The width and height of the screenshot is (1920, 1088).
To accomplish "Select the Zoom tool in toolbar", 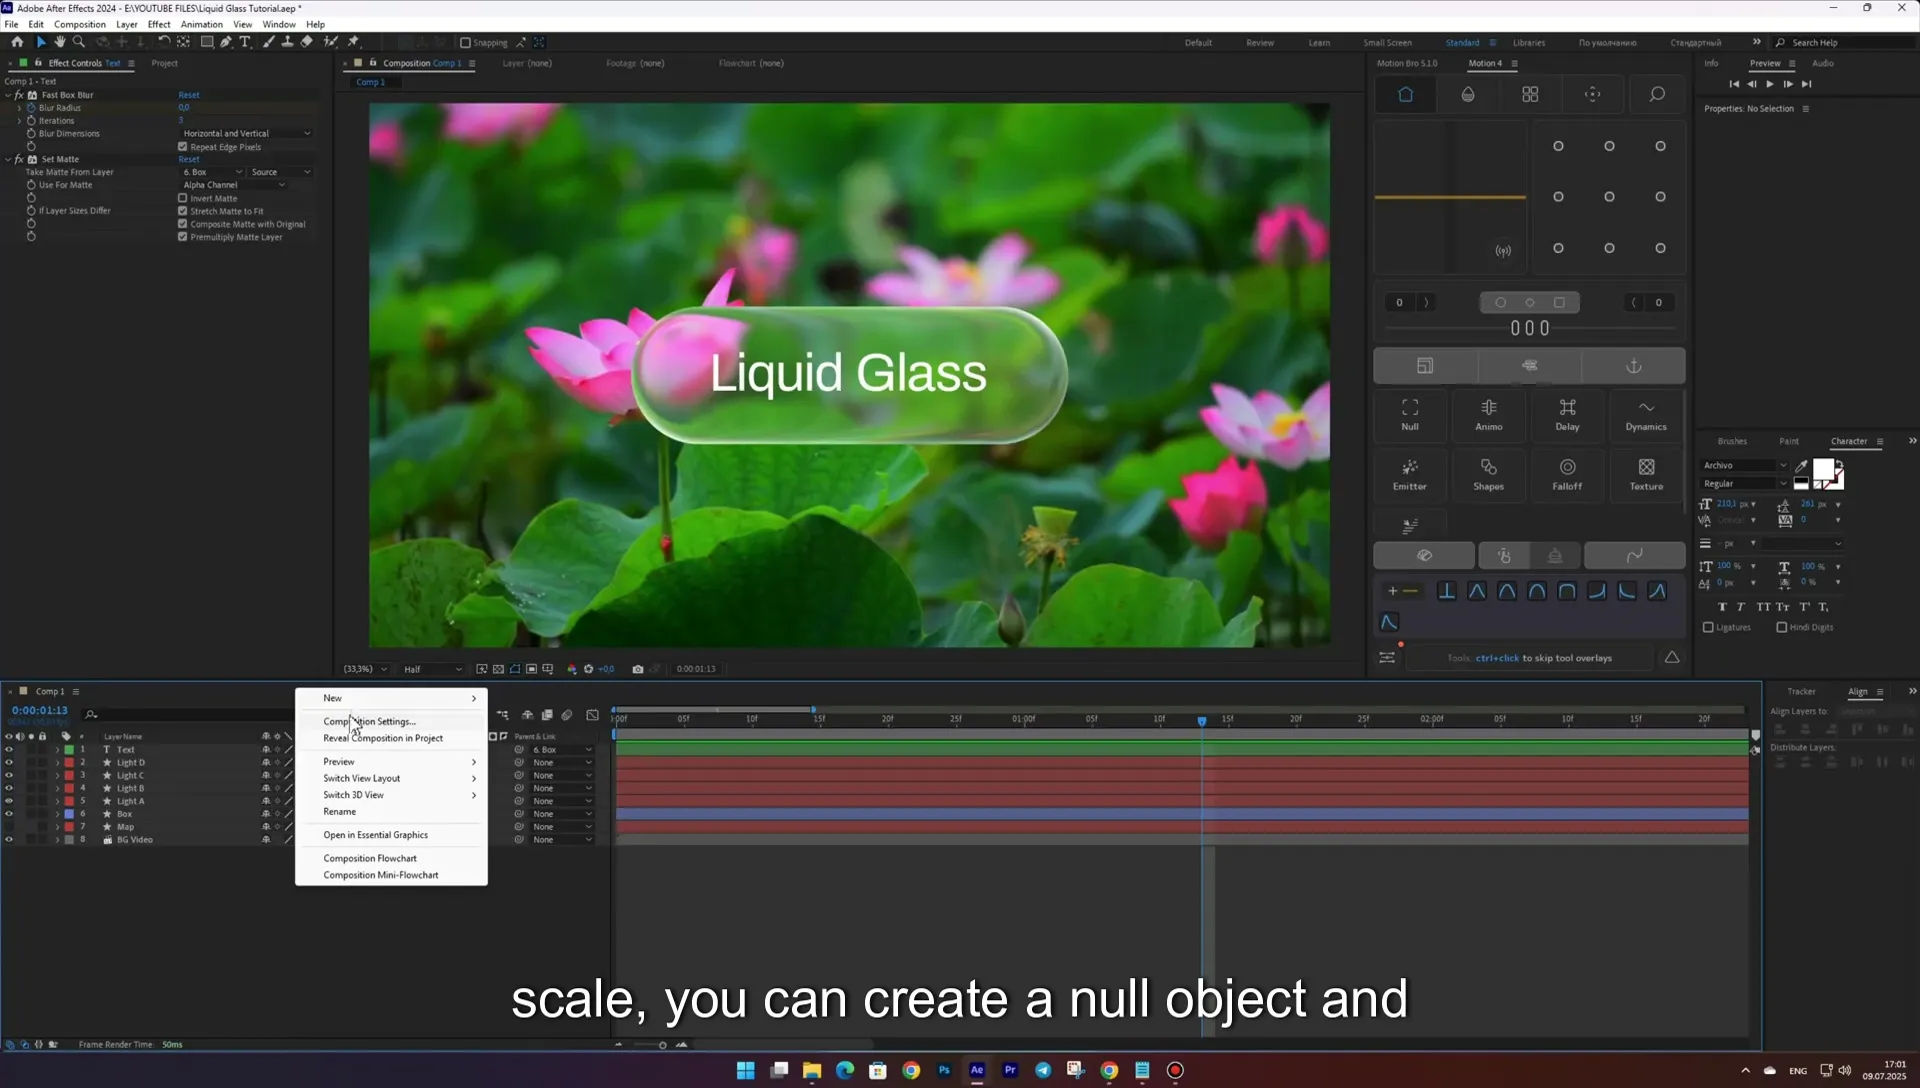I will (79, 42).
